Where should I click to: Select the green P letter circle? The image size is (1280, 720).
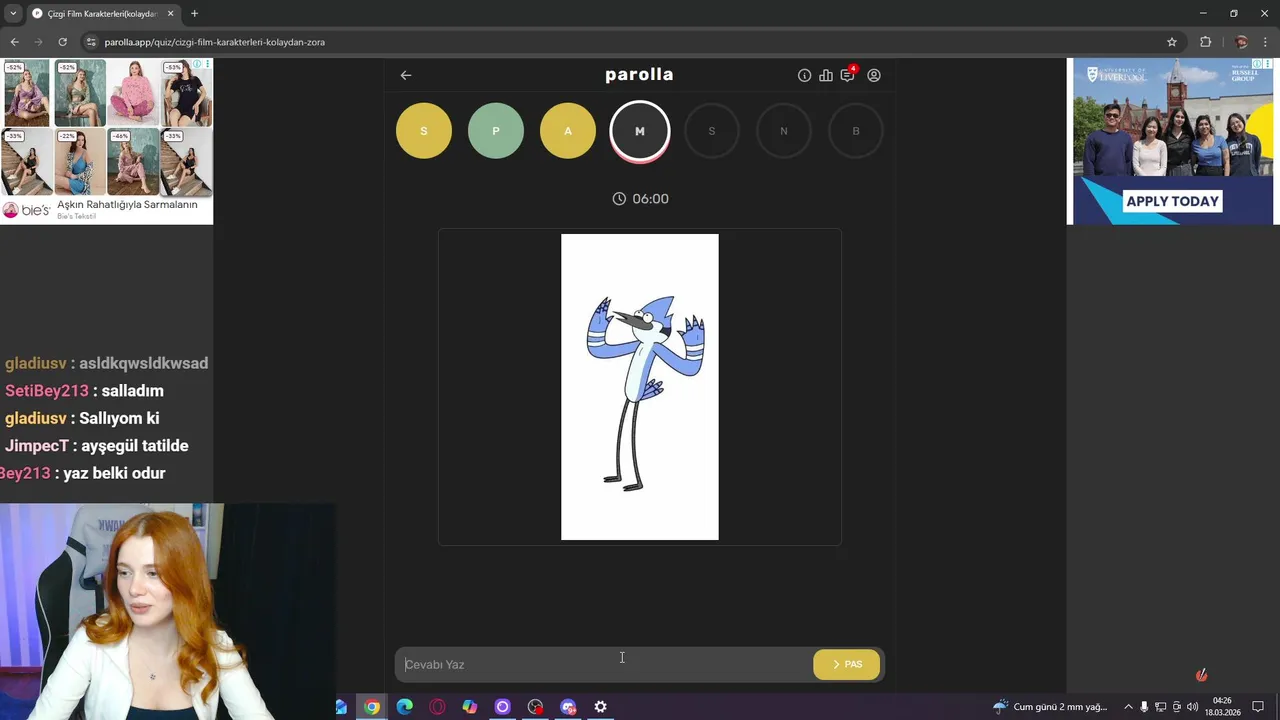[x=496, y=131]
